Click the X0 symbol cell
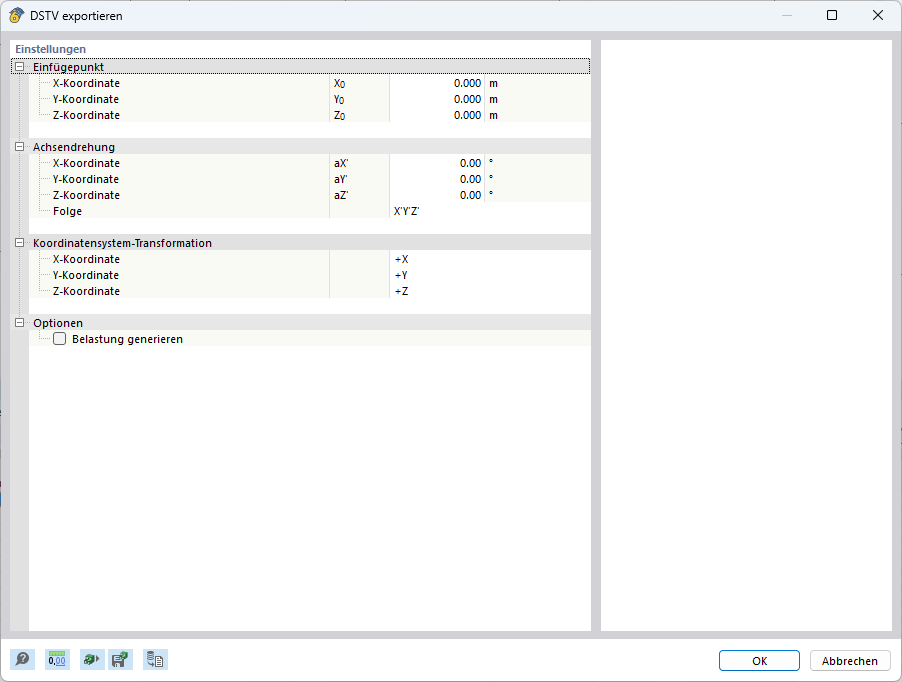This screenshot has height=682, width=902. point(359,83)
